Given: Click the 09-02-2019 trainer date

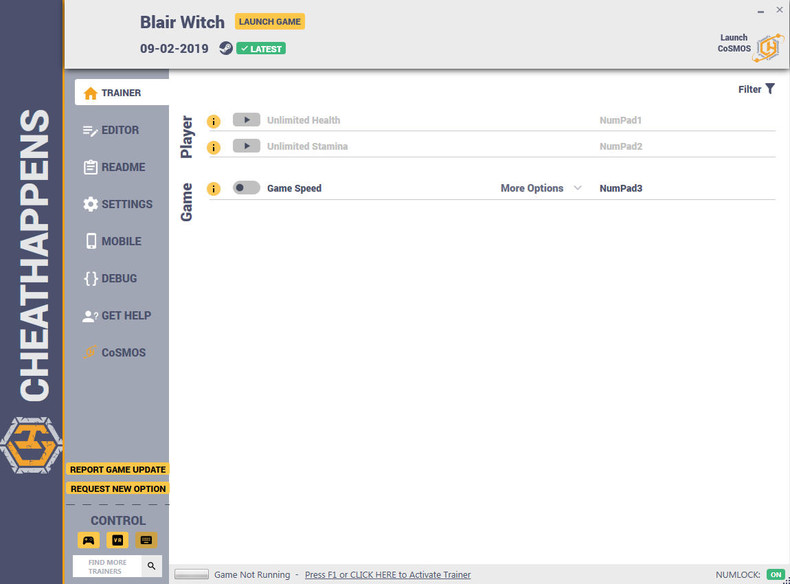Looking at the screenshot, I should point(174,48).
